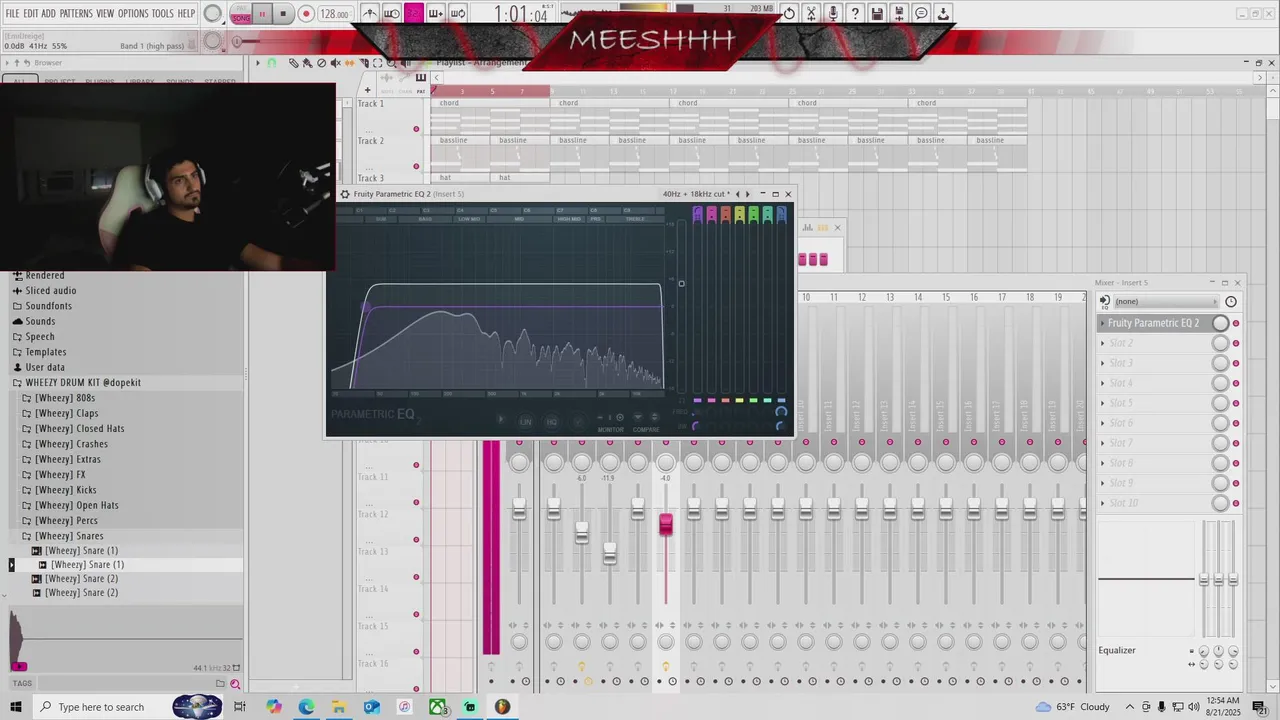Screen dimensions: 1280x720
Task: Click the red selected mixer fader handle
Action: [x=666, y=524]
